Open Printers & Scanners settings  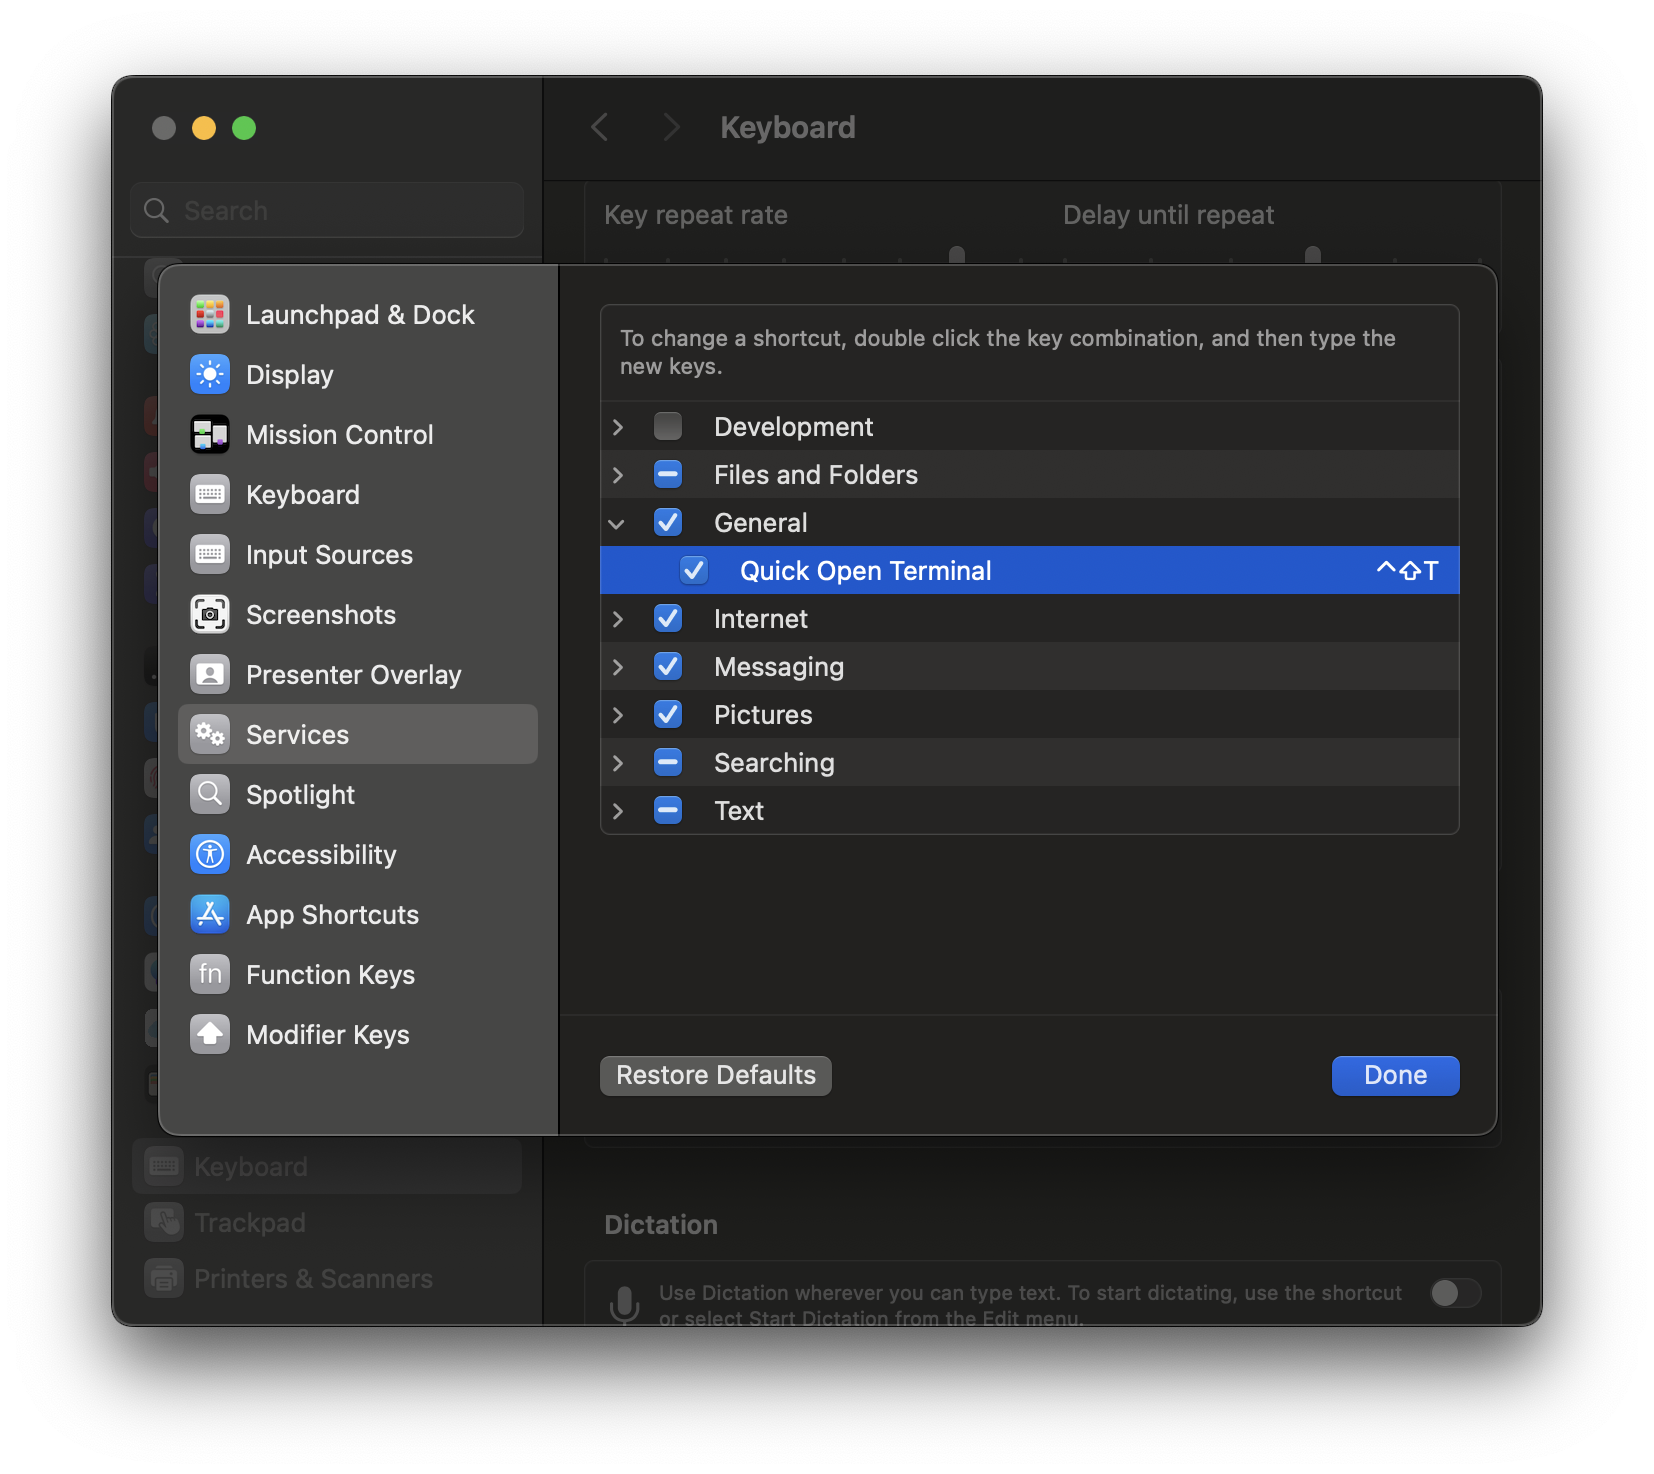[327, 1278]
